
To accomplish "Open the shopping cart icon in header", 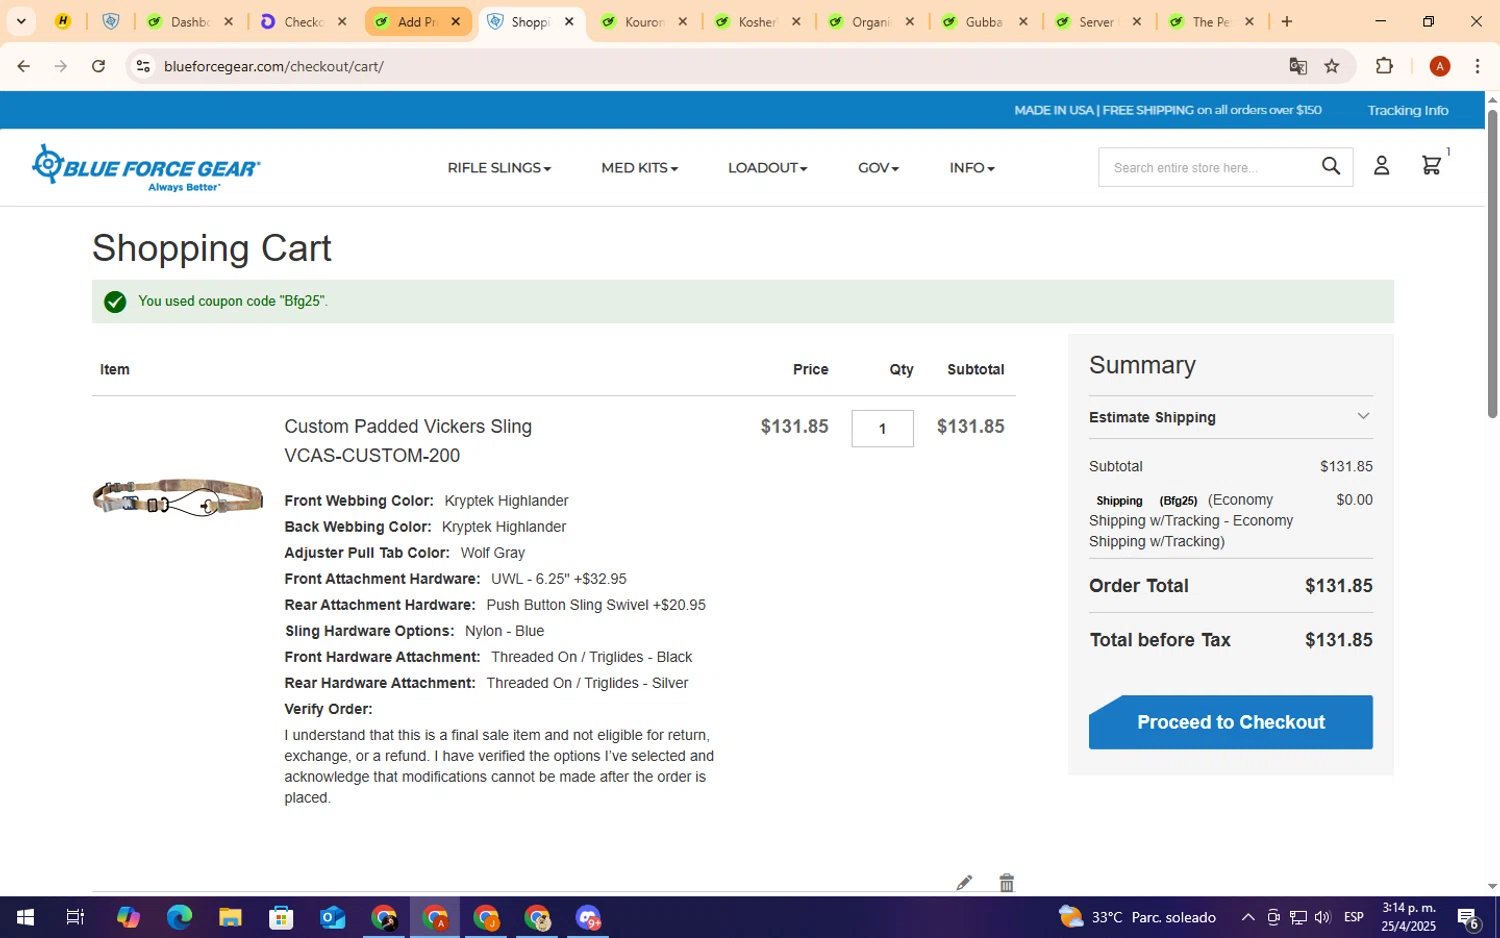I will click(1432, 166).
